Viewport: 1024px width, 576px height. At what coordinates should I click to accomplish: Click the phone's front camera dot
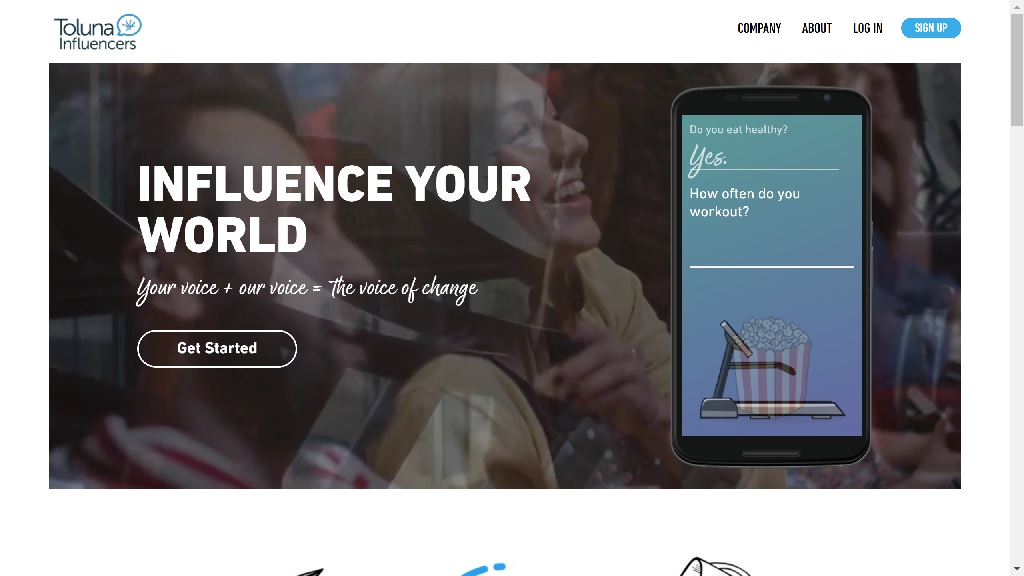(x=827, y=98)
